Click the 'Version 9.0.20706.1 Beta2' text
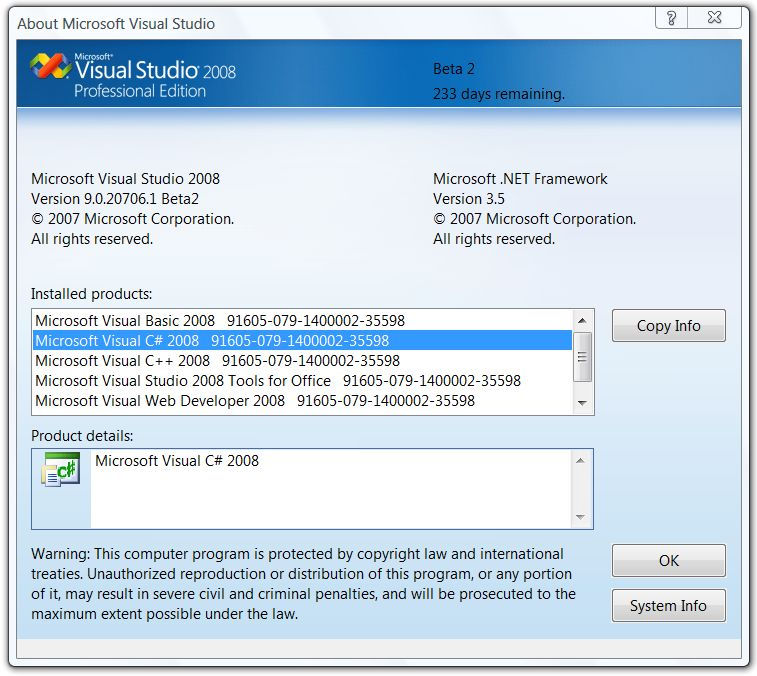Image resolution: width=757 pixels, height=676 pixels. (x=115, y=198)
